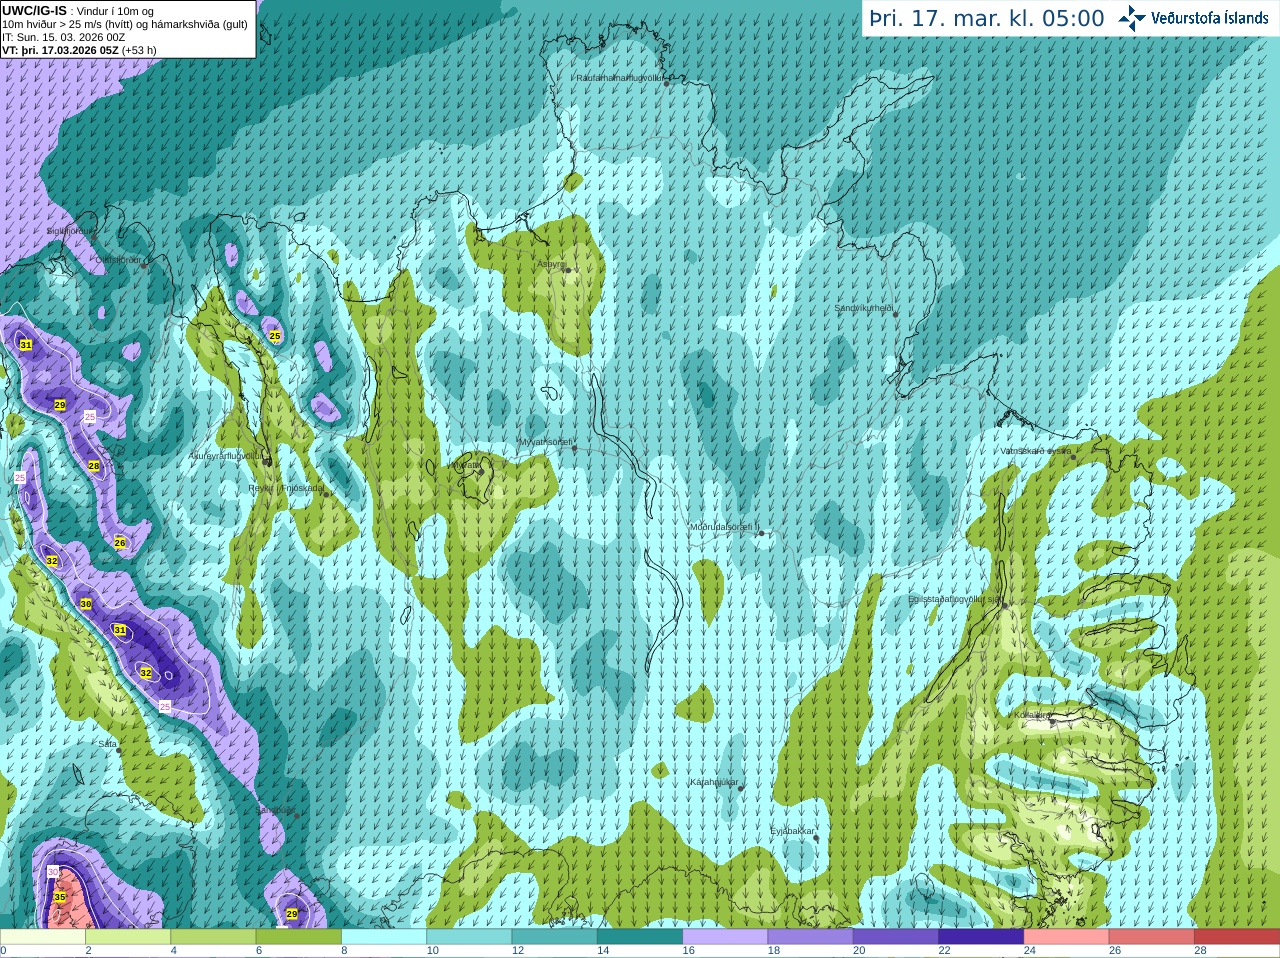Click the 8–10 m/s light cyan legend swatch
This screenshot has height=958, width=1280.
[x=384, y=937]
